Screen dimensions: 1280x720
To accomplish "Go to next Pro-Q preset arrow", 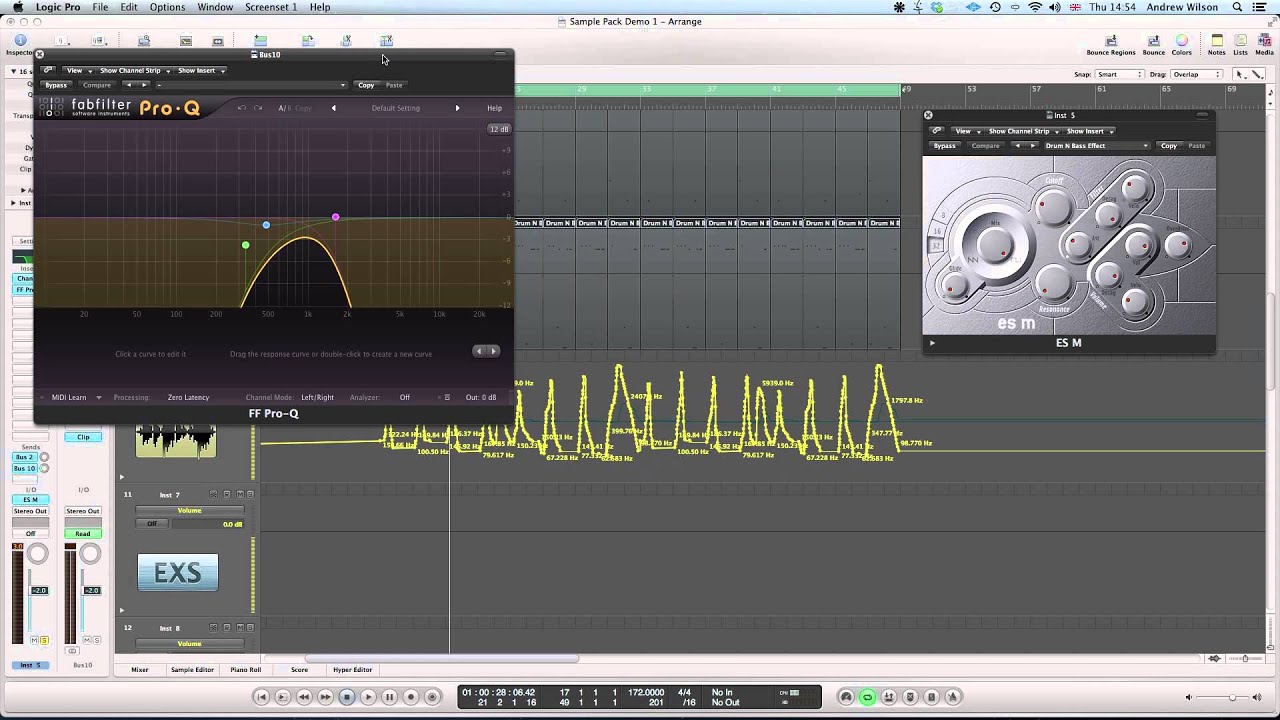I will tap(457, 108).
